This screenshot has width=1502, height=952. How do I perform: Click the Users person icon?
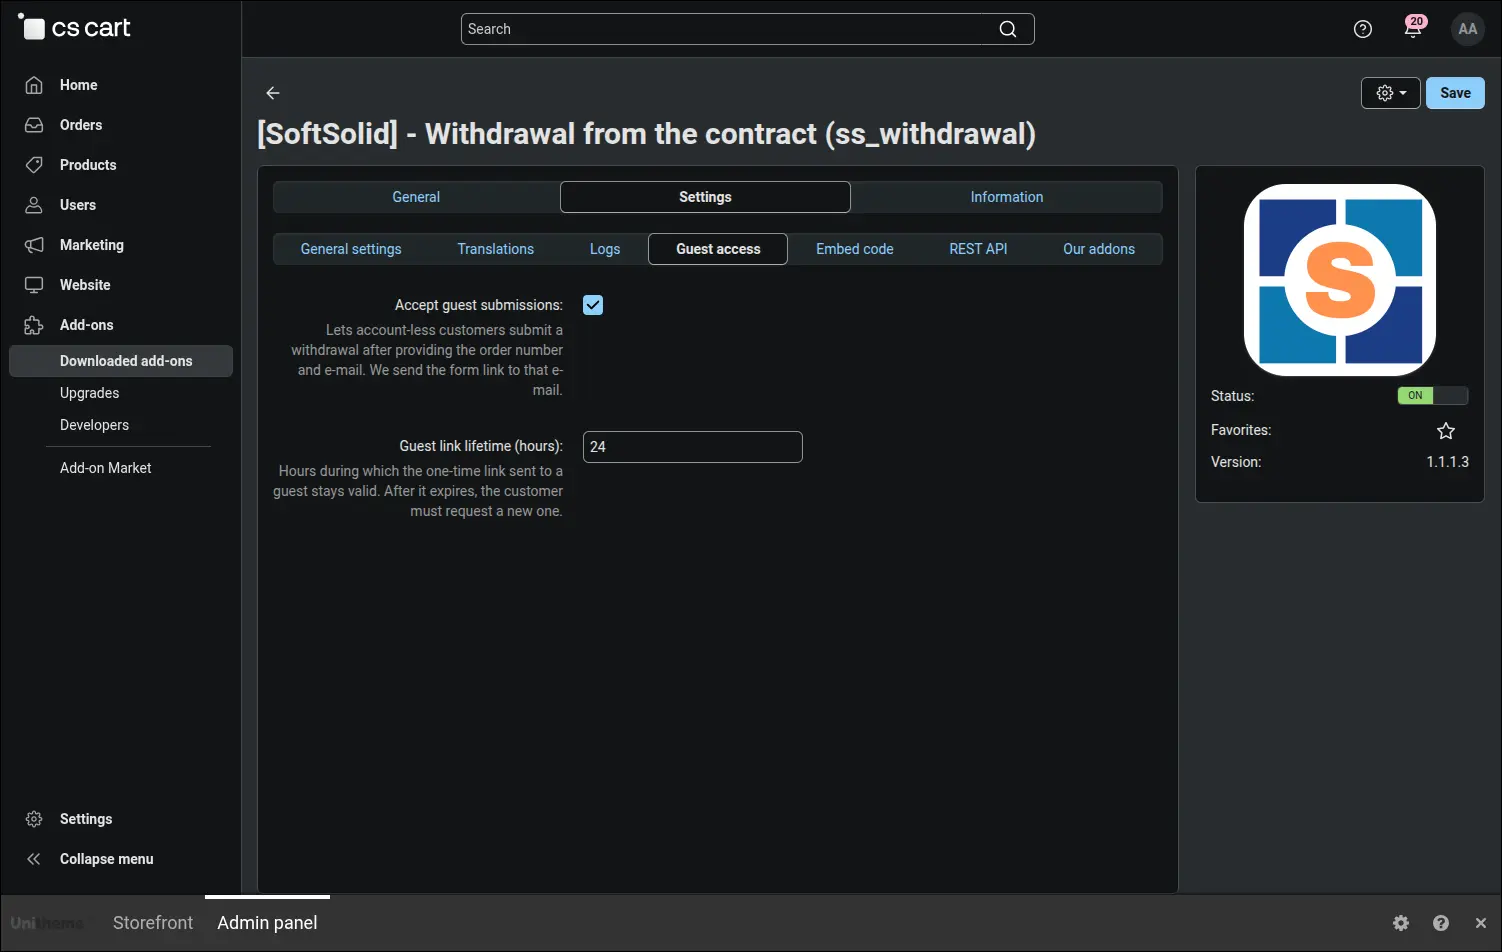pyautogui.click(x=34, y=205)
